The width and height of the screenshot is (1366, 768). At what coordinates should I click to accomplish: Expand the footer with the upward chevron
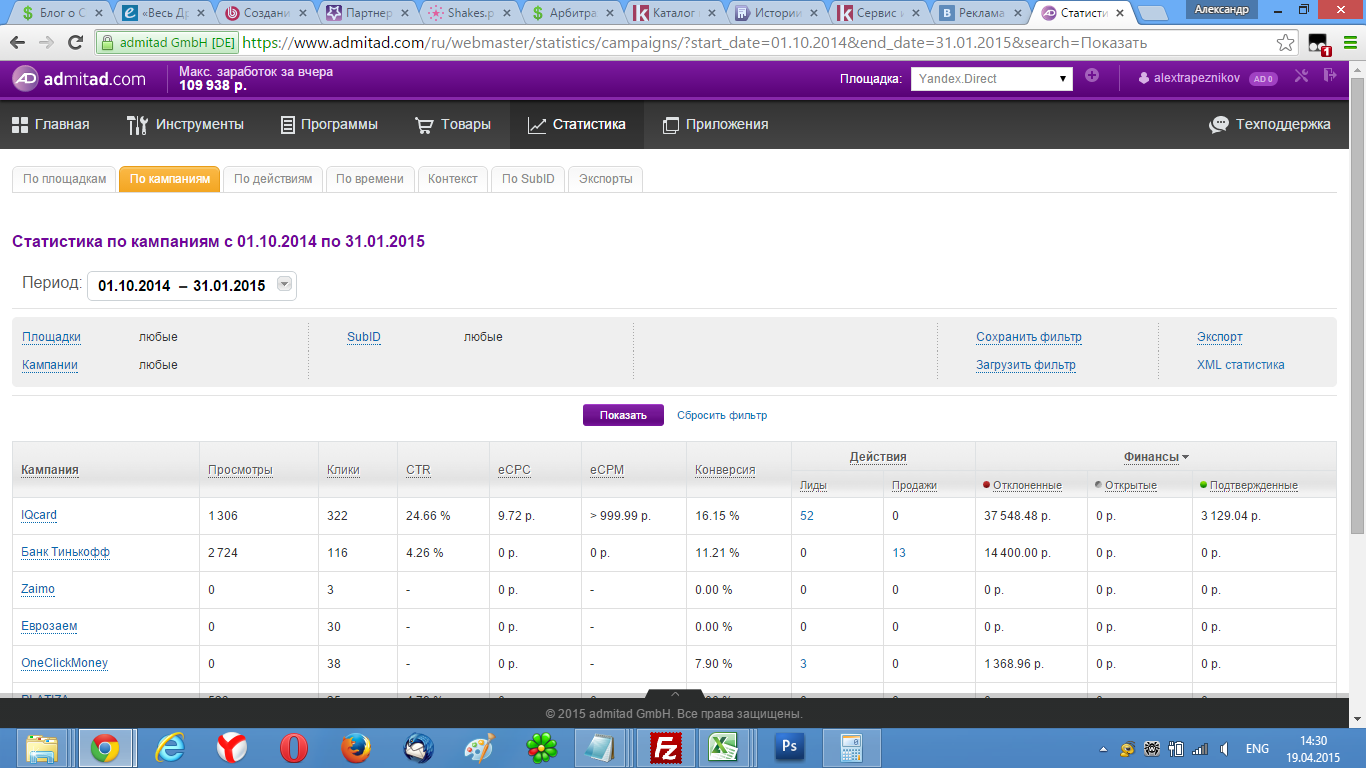pyautogui.click(x=675, y=694)
